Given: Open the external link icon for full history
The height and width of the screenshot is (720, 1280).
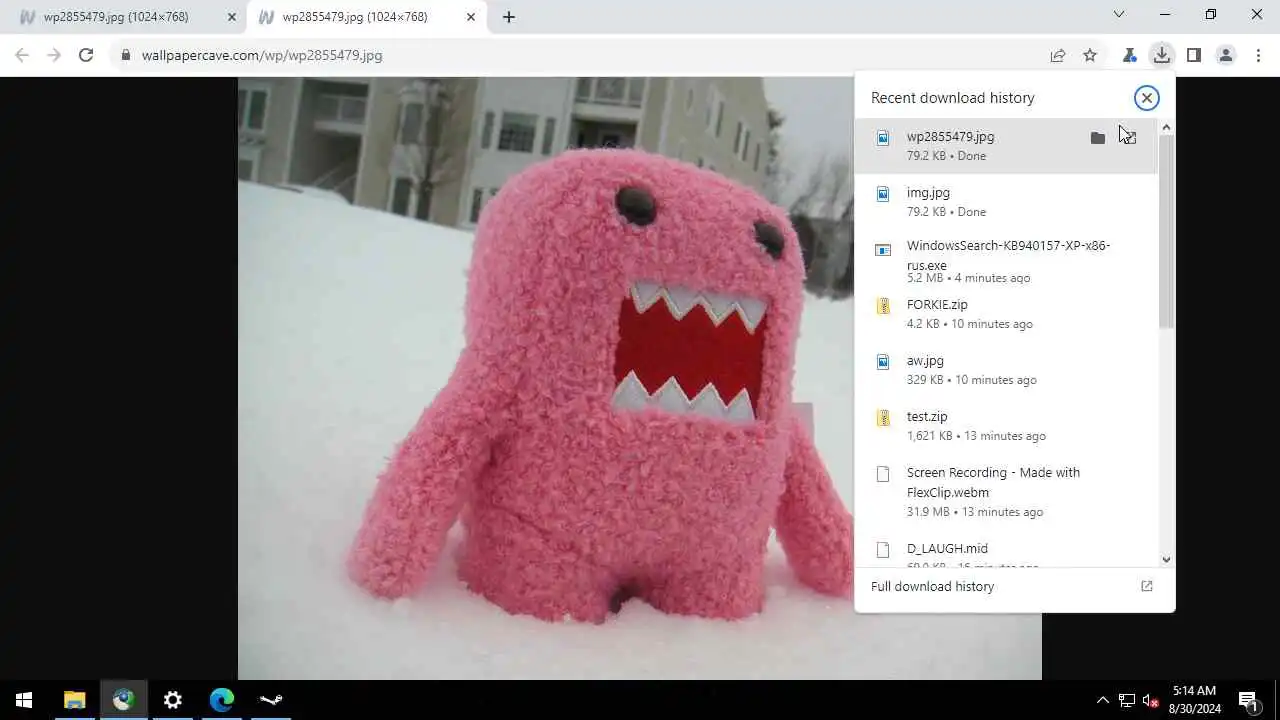Looking at the screenshot, I should (x=1147, y=587).
